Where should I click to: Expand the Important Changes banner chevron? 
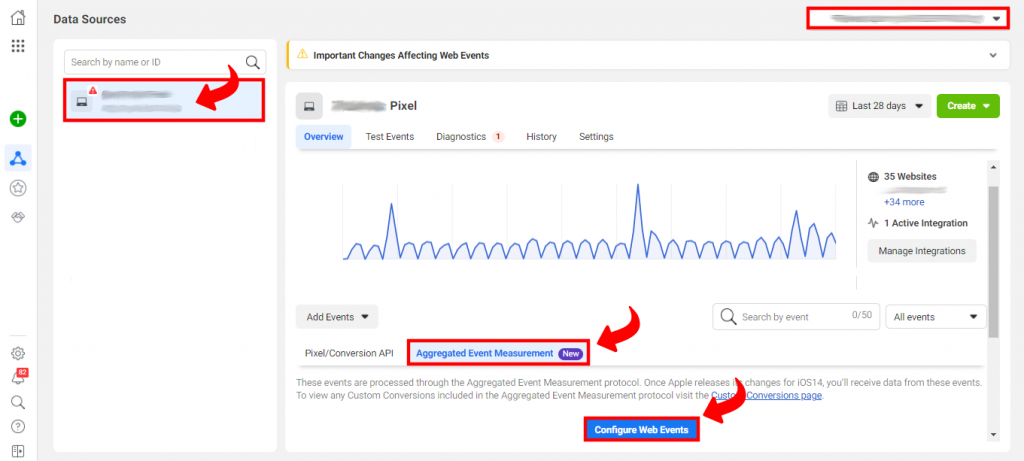pyautogui.click(x=993, y=56)
